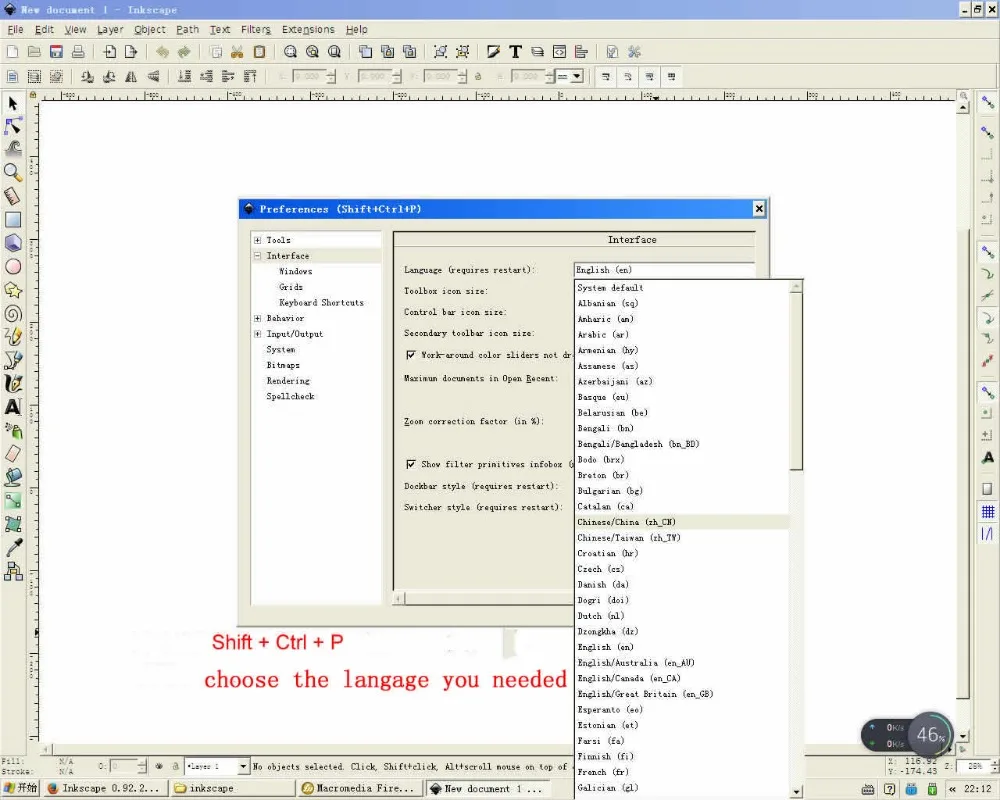The height and width of the screenshot is (800, 1000).
Task: Select Rendering in preferences tree
Action: pos(288,381)
